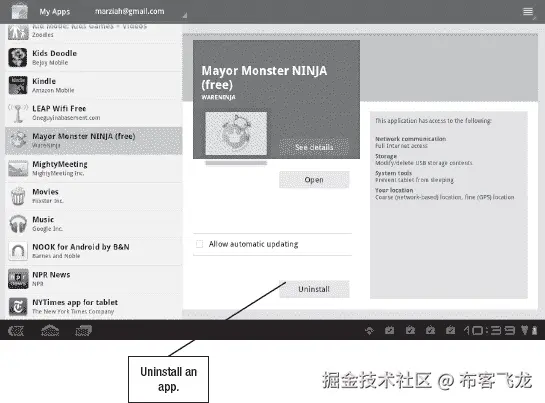Click the WARENINJA developer name
Screen dimensions: 545x403
coord(218,97)
